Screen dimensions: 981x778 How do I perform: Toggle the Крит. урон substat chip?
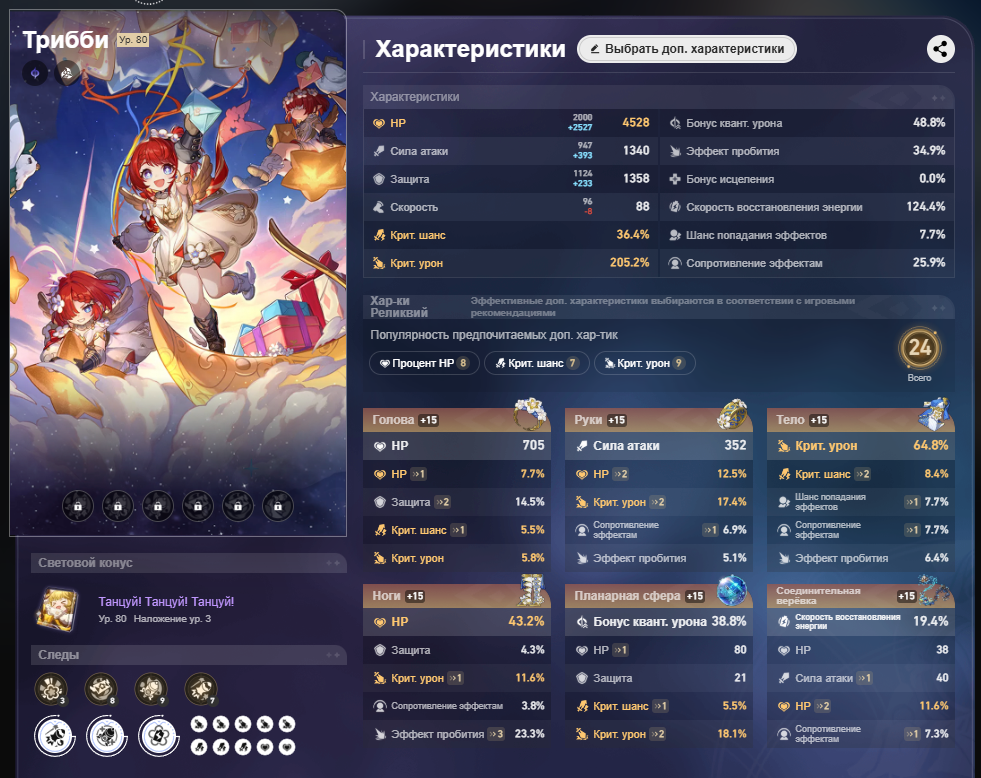644,363
